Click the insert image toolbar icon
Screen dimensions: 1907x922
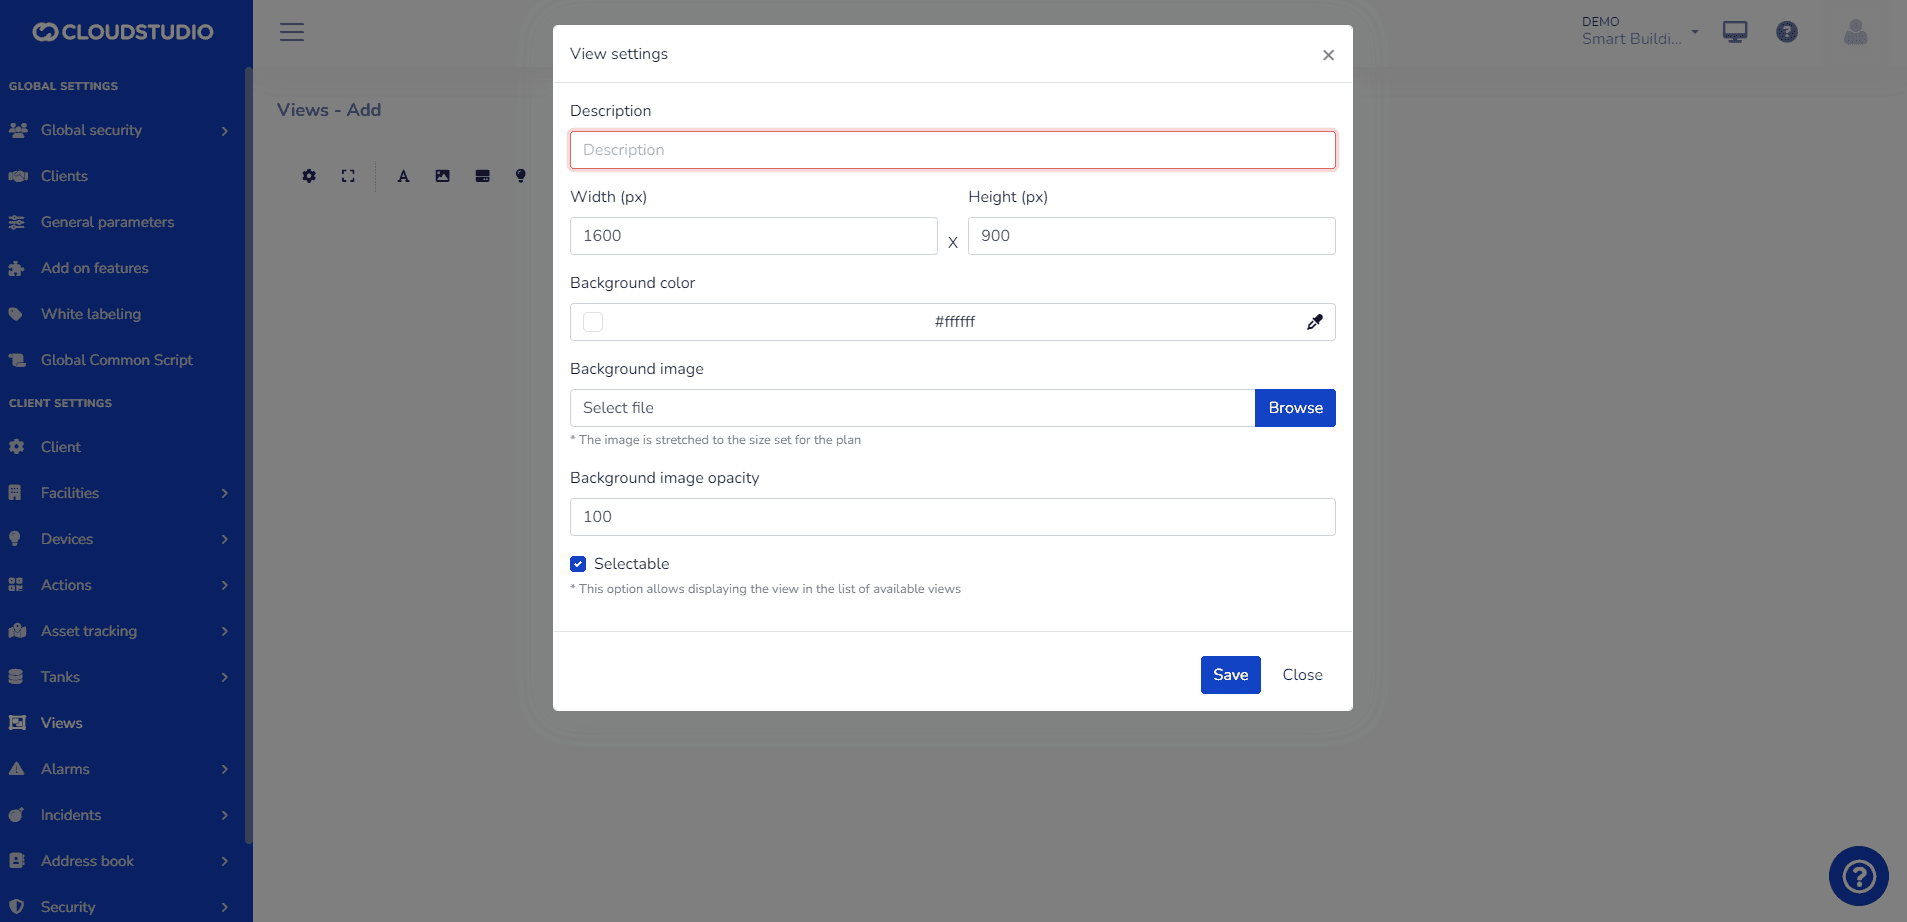pyautogui.click(x=442, y=176)
